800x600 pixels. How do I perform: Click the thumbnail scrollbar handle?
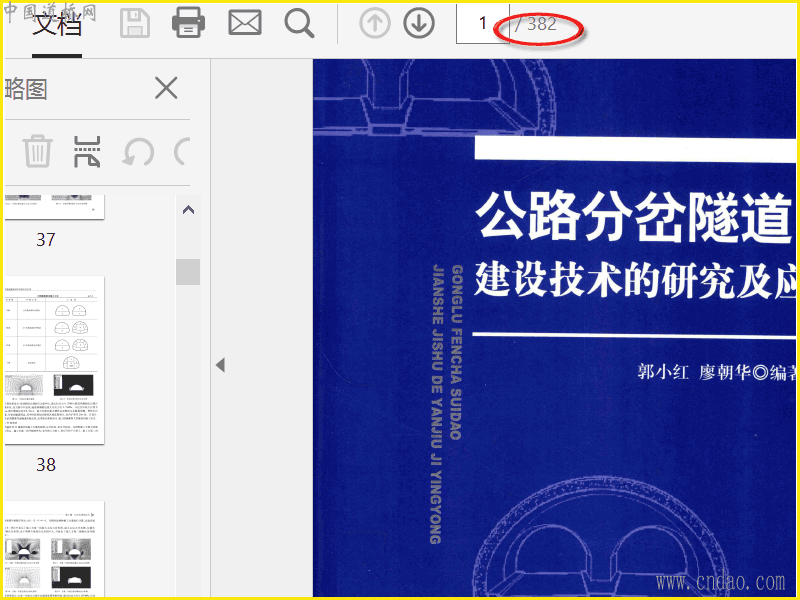click(x=188, y=271)
